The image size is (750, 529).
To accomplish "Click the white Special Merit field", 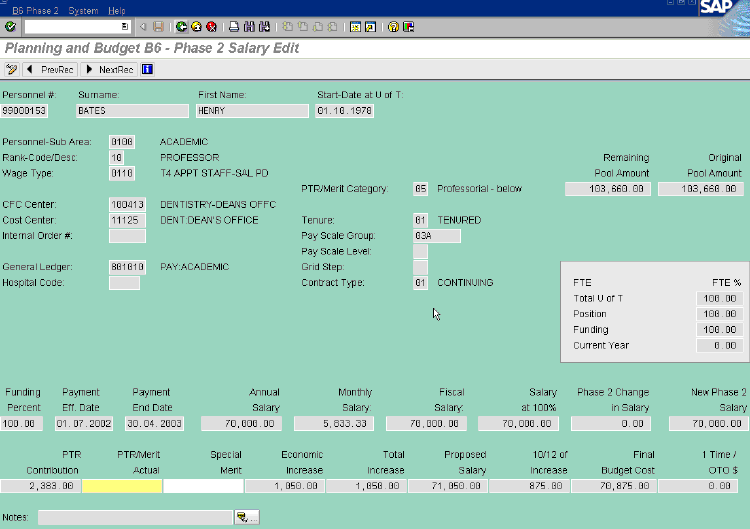I will pyautogui.click(x=203, y=486).
